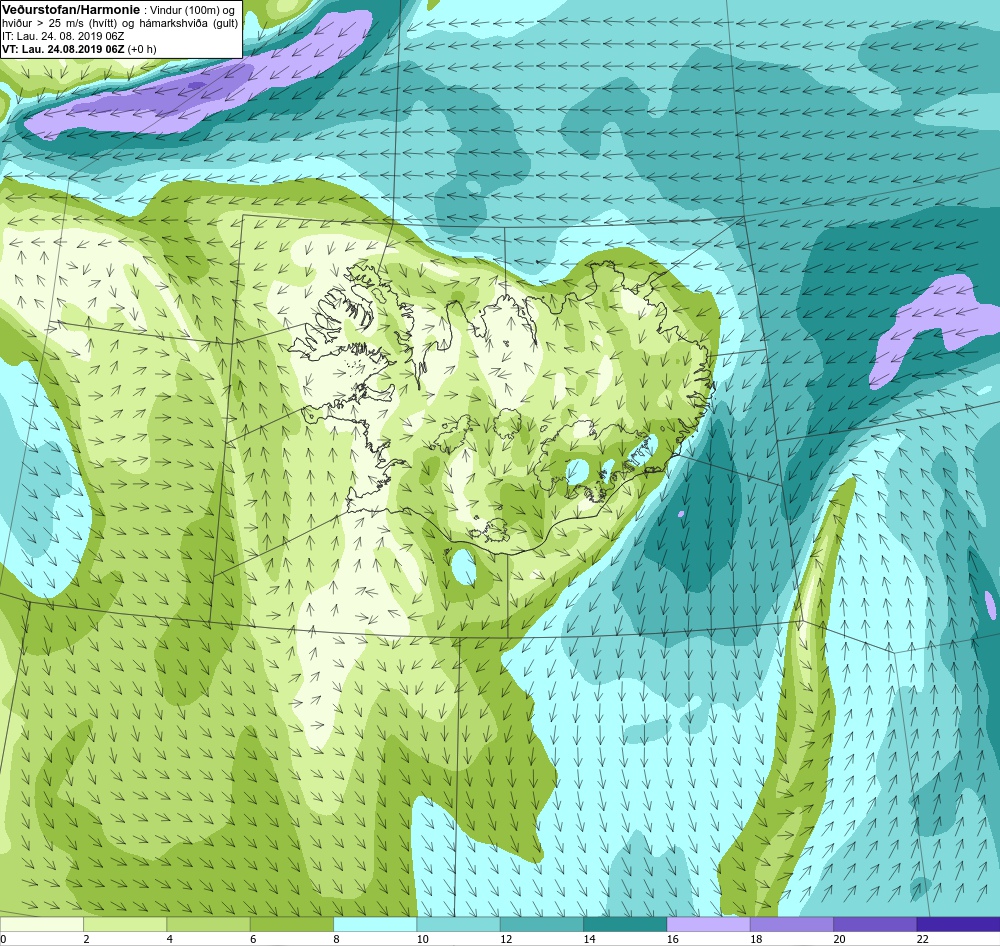Viewport: 1000px width, 946px height.
Task: Click the legend scale value '12'
Action: (x=506, y=938)
